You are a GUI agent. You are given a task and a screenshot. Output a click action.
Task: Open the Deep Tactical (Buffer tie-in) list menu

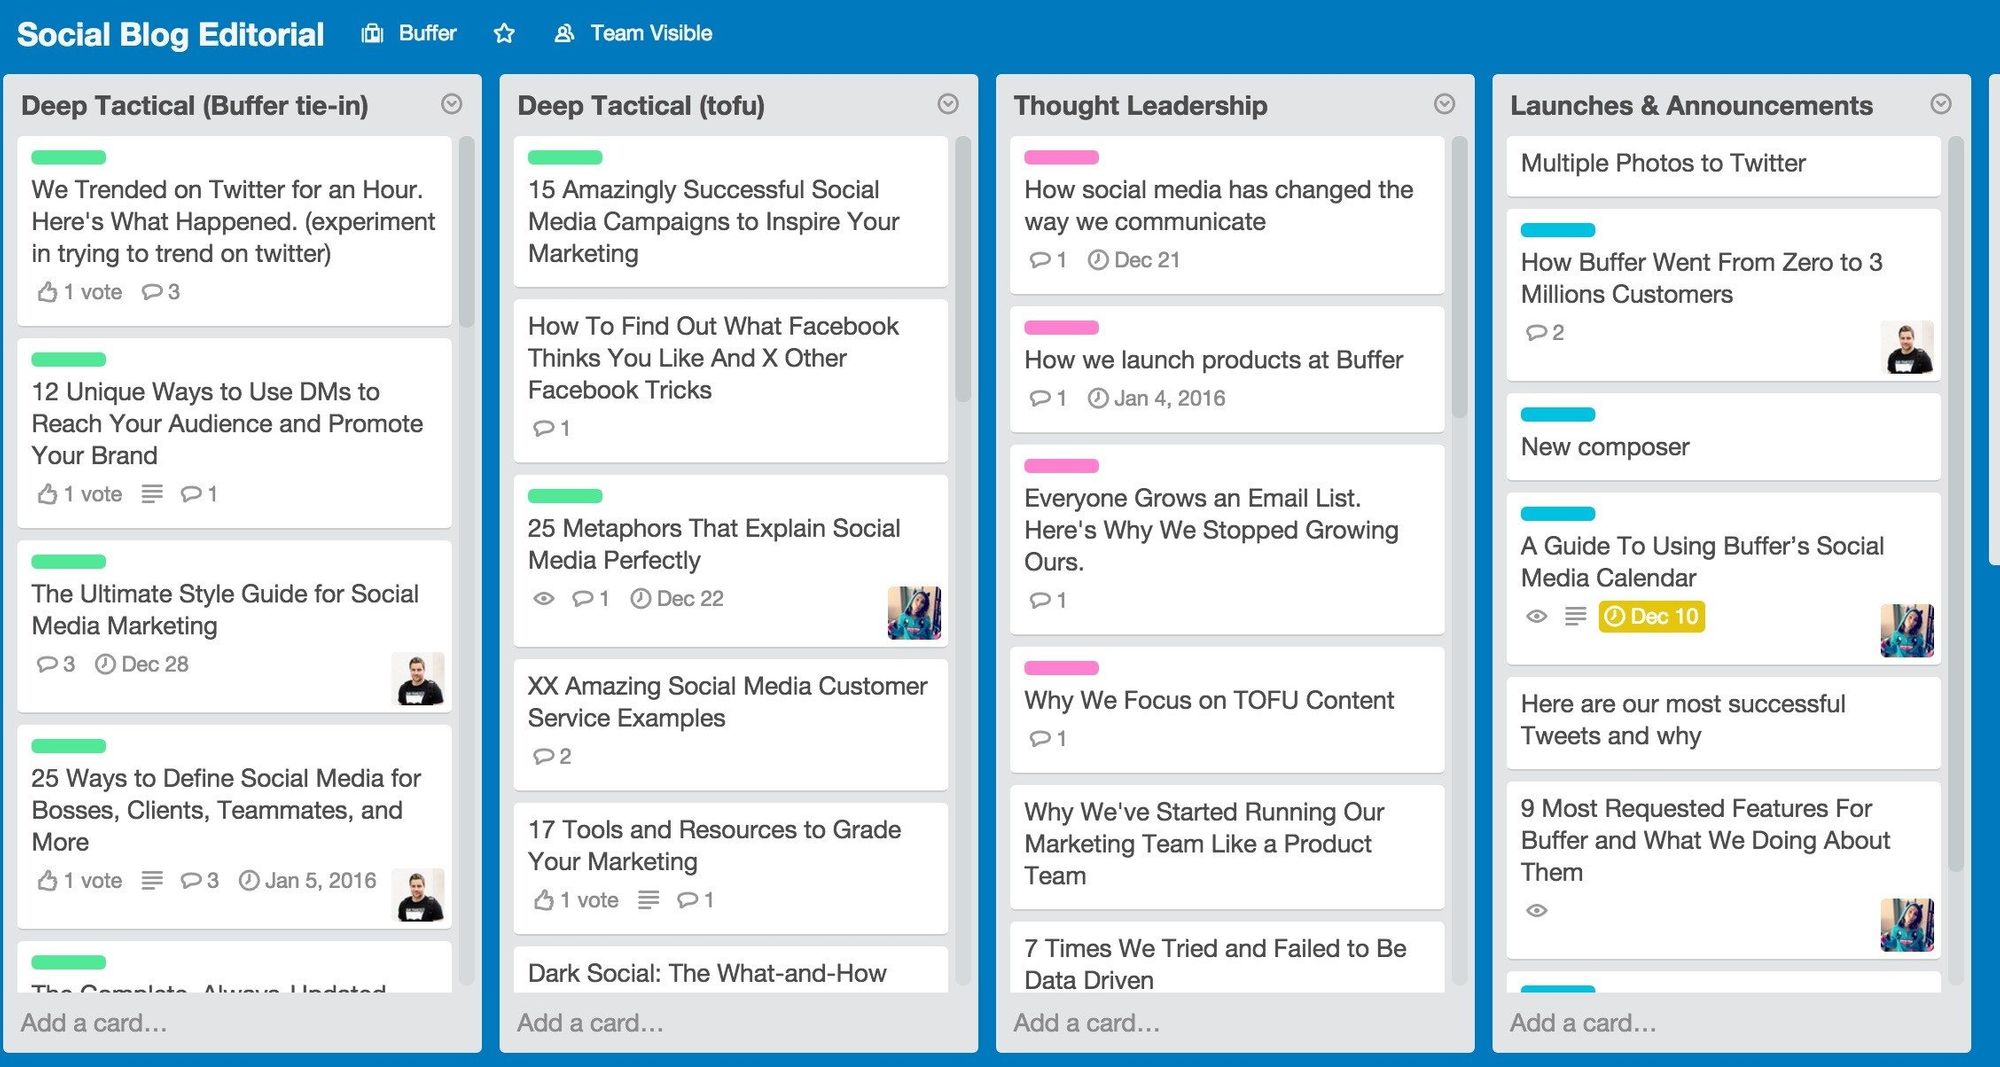(x=452, y=104)
